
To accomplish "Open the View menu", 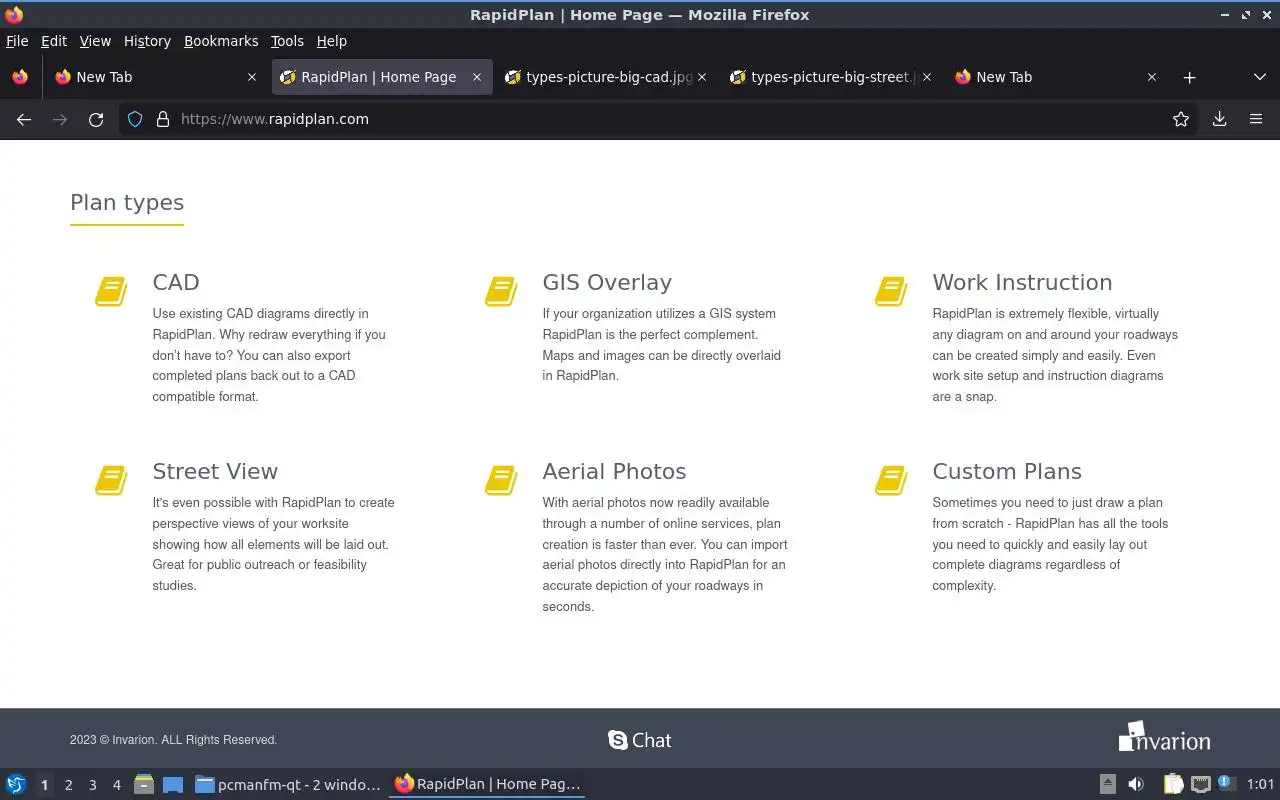I will coord(95,41).
